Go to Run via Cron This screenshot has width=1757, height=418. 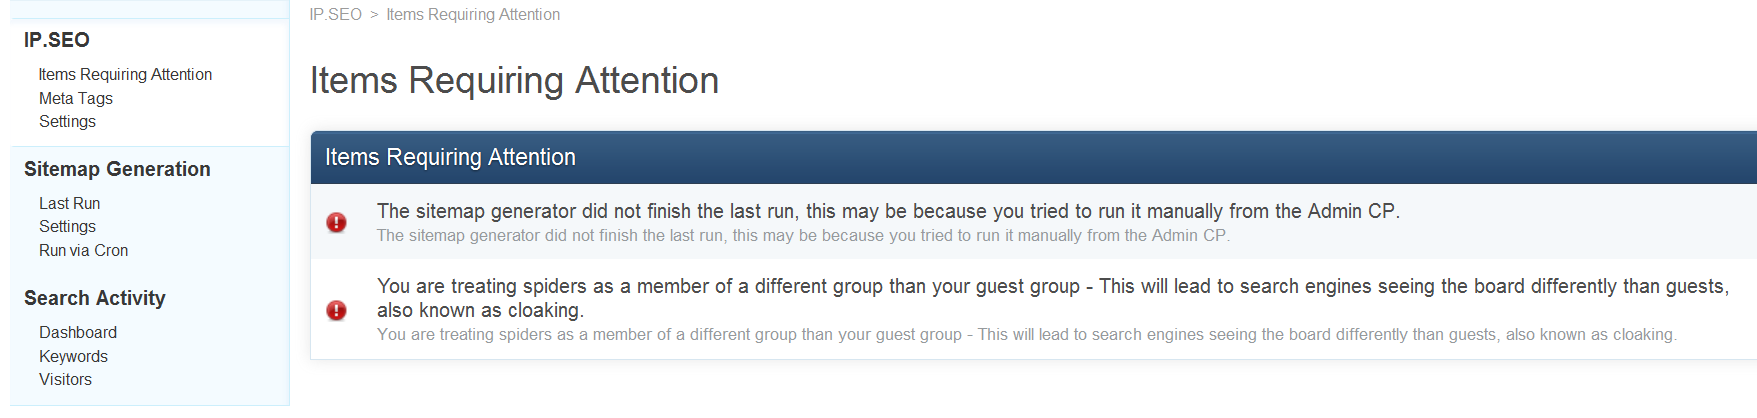click(x=83, y=251)
